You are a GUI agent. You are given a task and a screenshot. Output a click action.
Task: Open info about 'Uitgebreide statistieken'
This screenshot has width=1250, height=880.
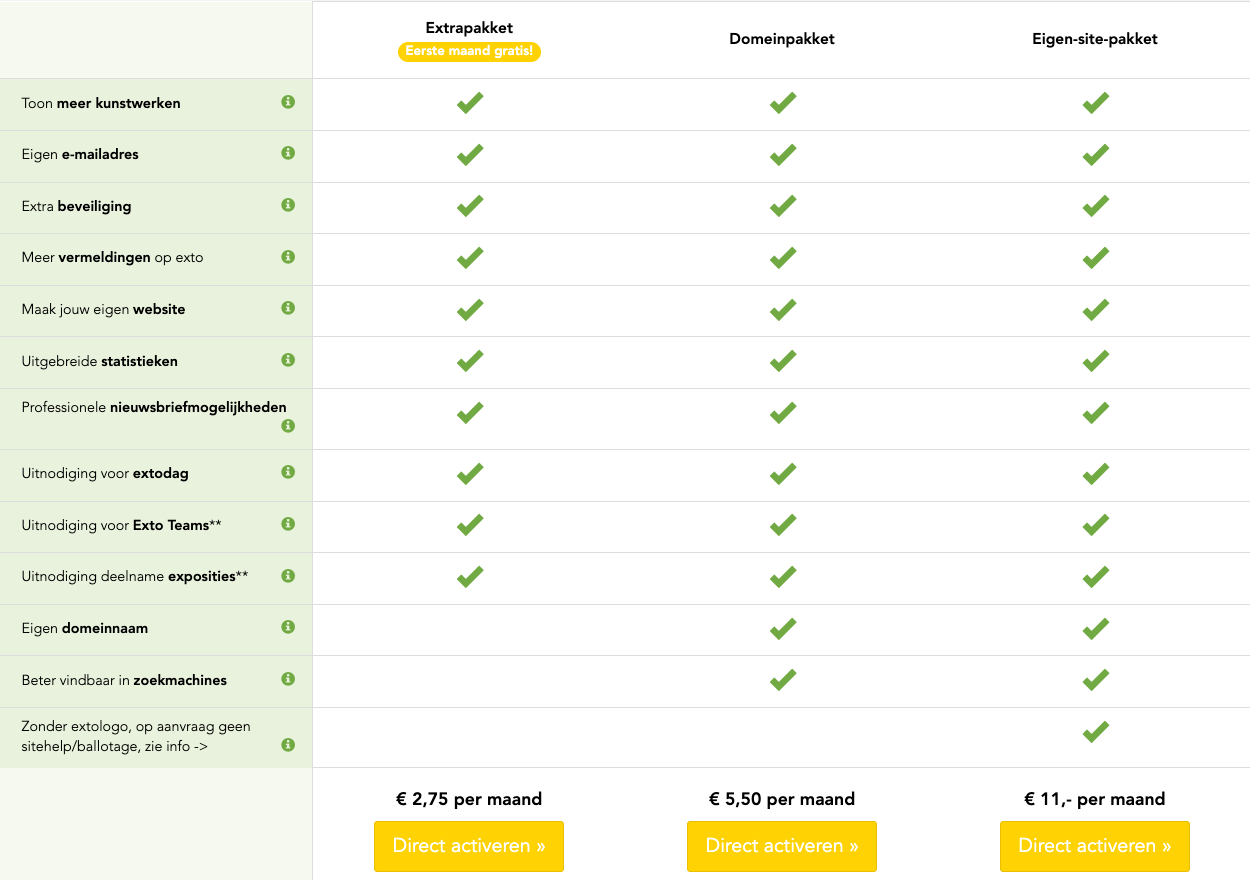(x=288, y=360)
